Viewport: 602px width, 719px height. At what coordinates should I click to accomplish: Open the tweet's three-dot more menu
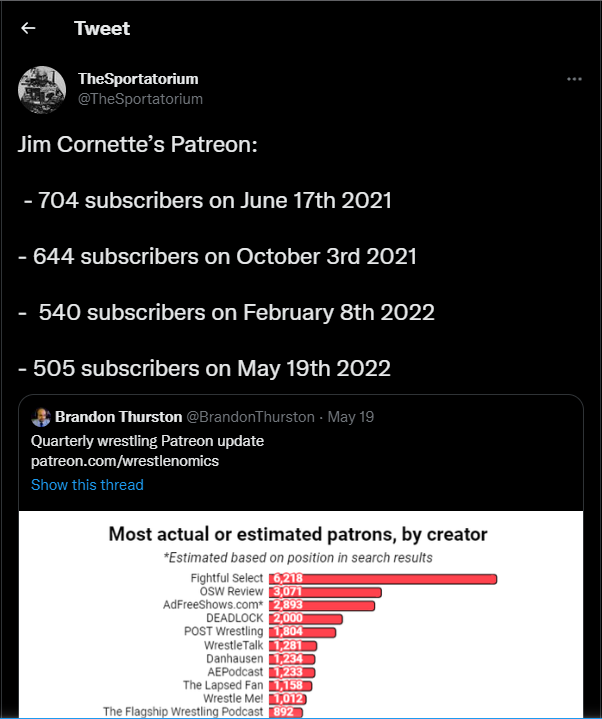click(574, 79)
